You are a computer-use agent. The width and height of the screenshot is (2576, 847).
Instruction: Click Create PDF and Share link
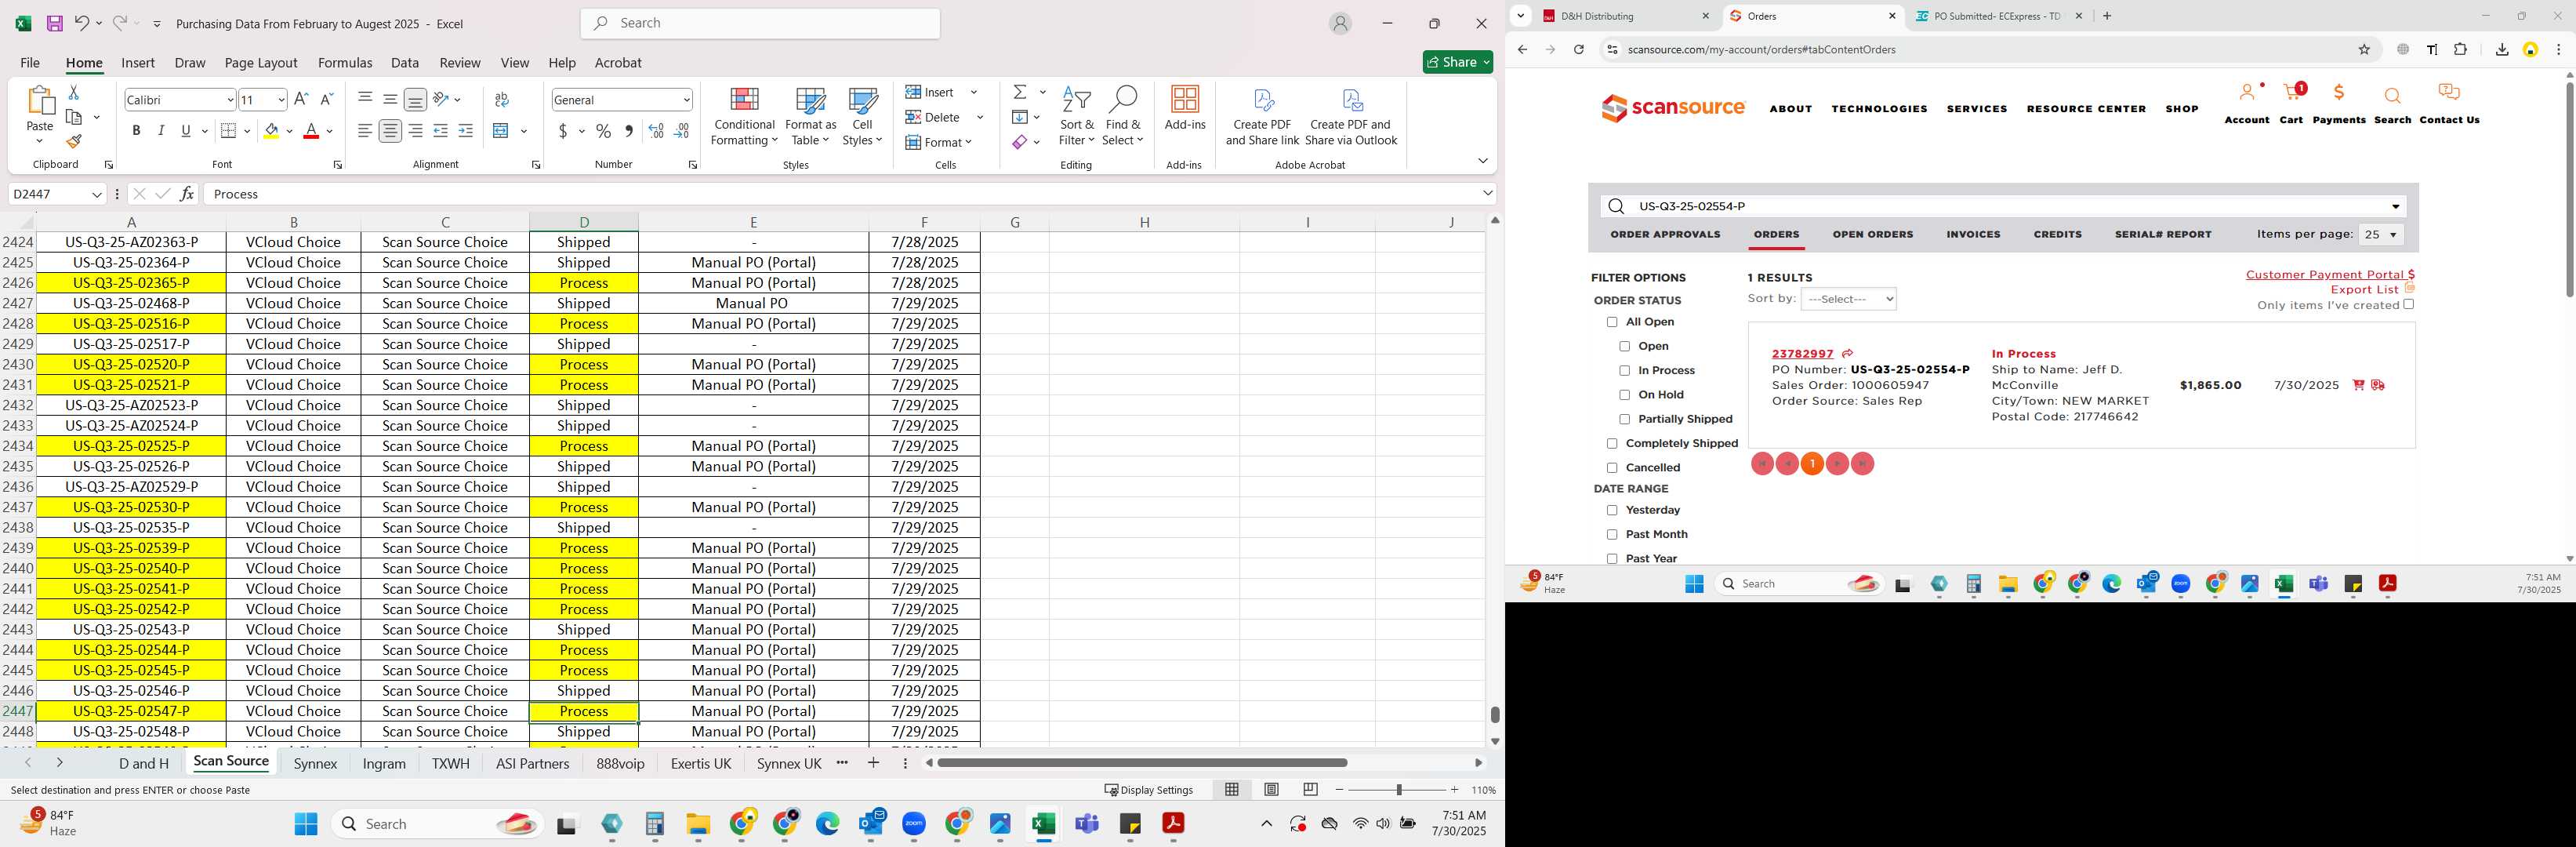click(x=1262, y=117)
